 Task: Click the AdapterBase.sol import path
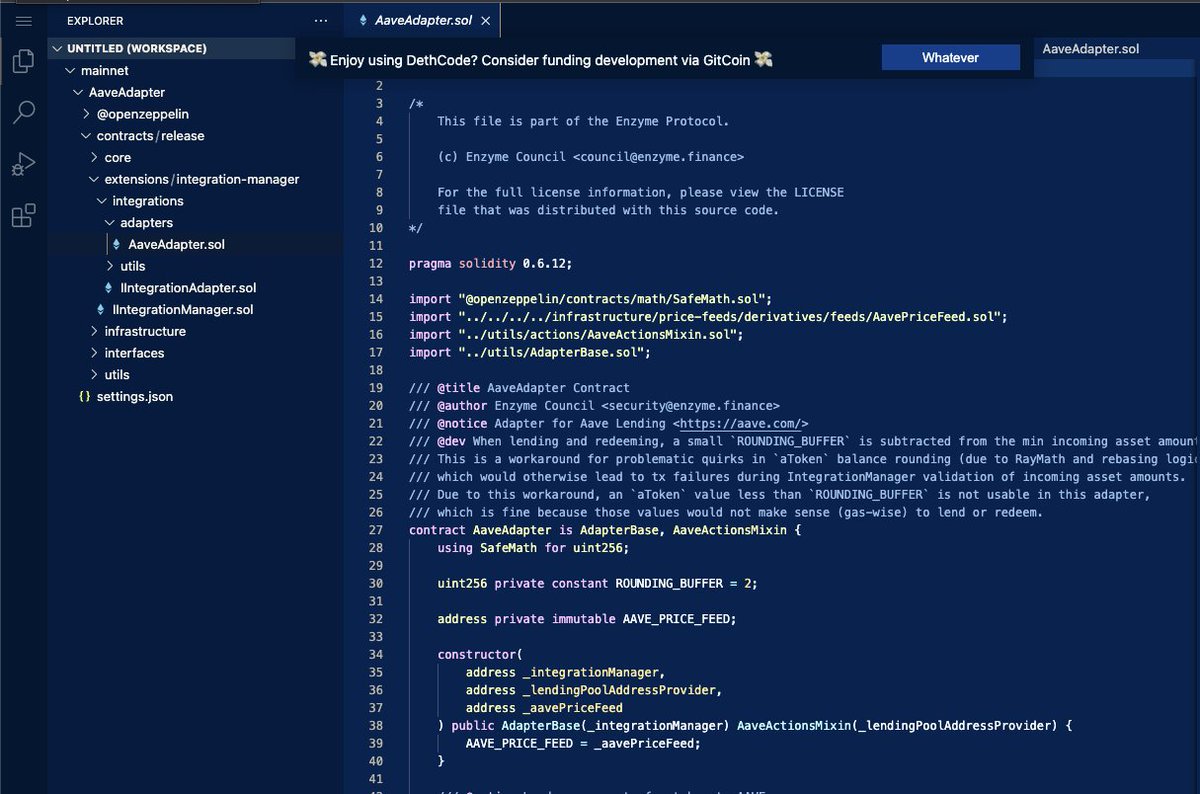tap(552, 353)
